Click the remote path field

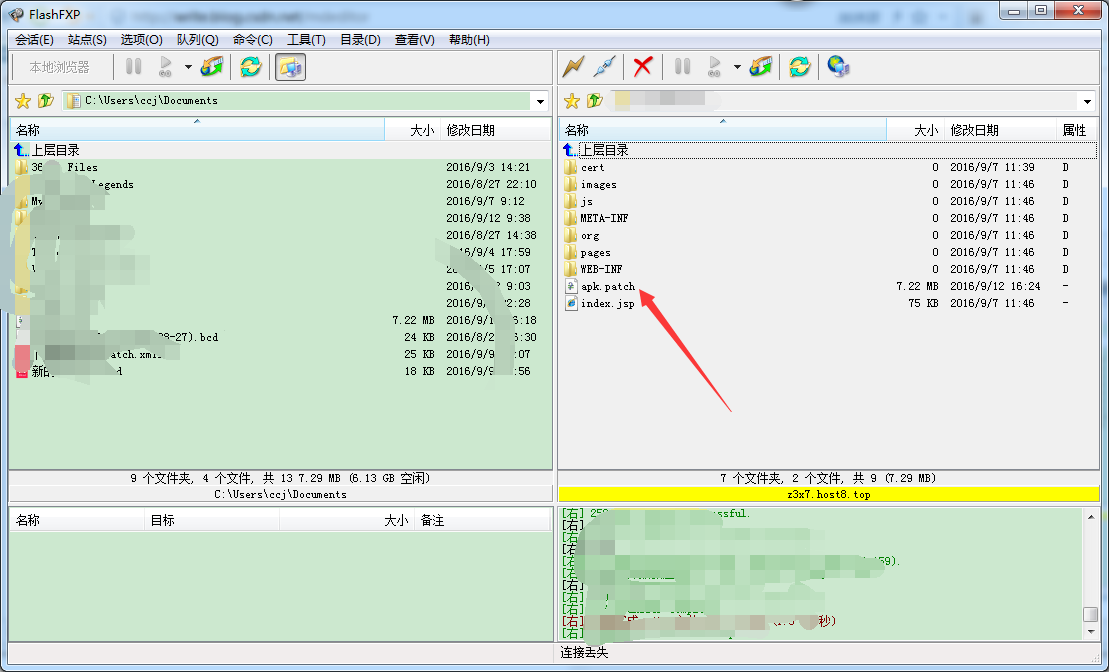pyautogui.click(x=843, y=100)
